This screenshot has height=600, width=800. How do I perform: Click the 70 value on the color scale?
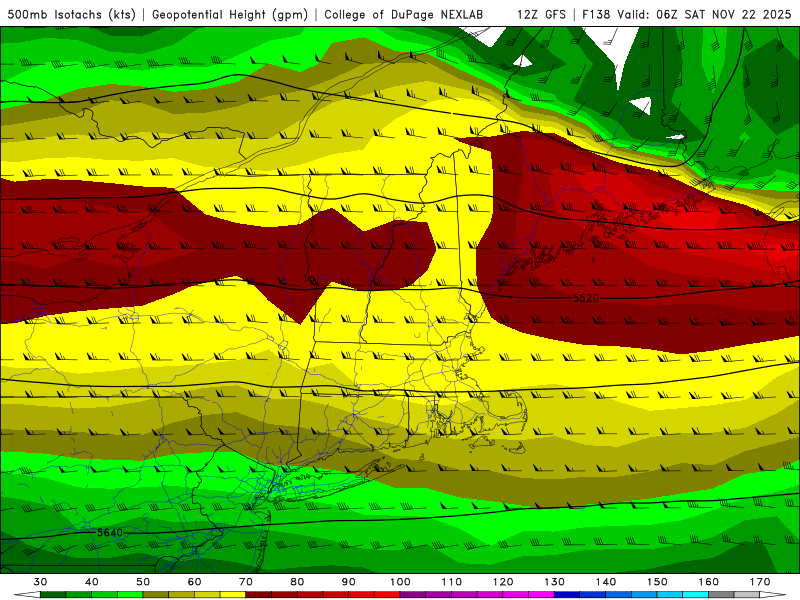click(x=246, y=582)
